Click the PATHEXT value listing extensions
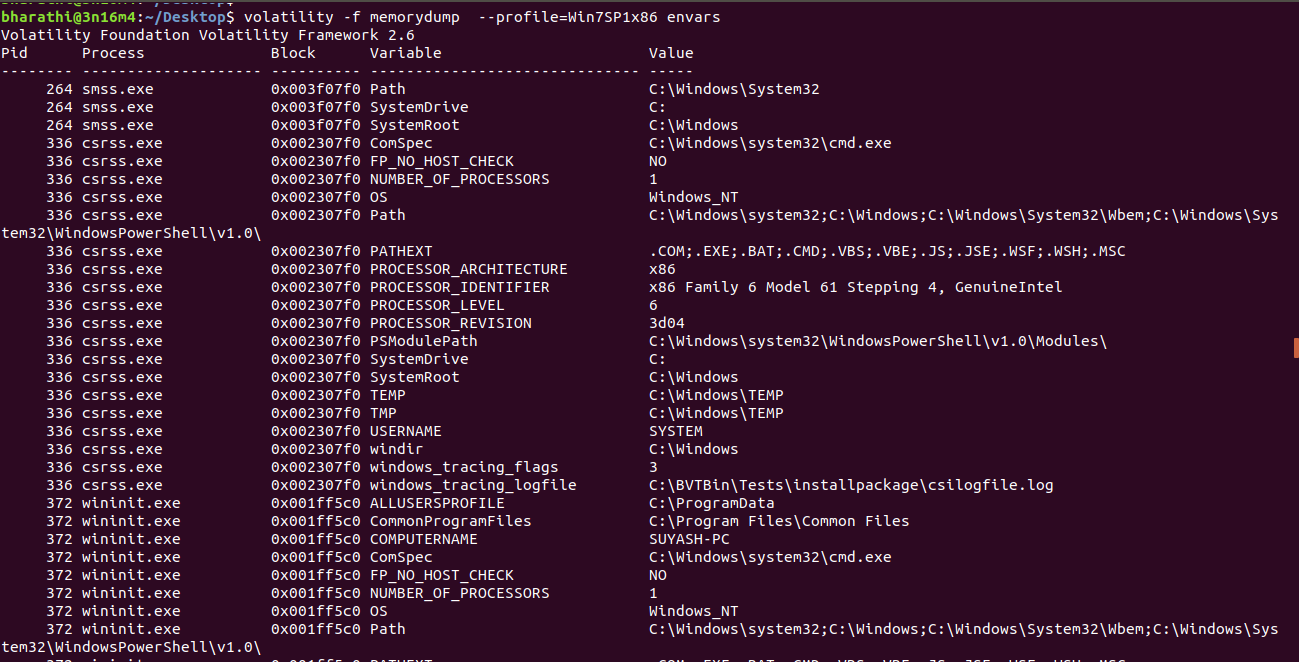This screenshot has width=1299, height=662. 887,251
